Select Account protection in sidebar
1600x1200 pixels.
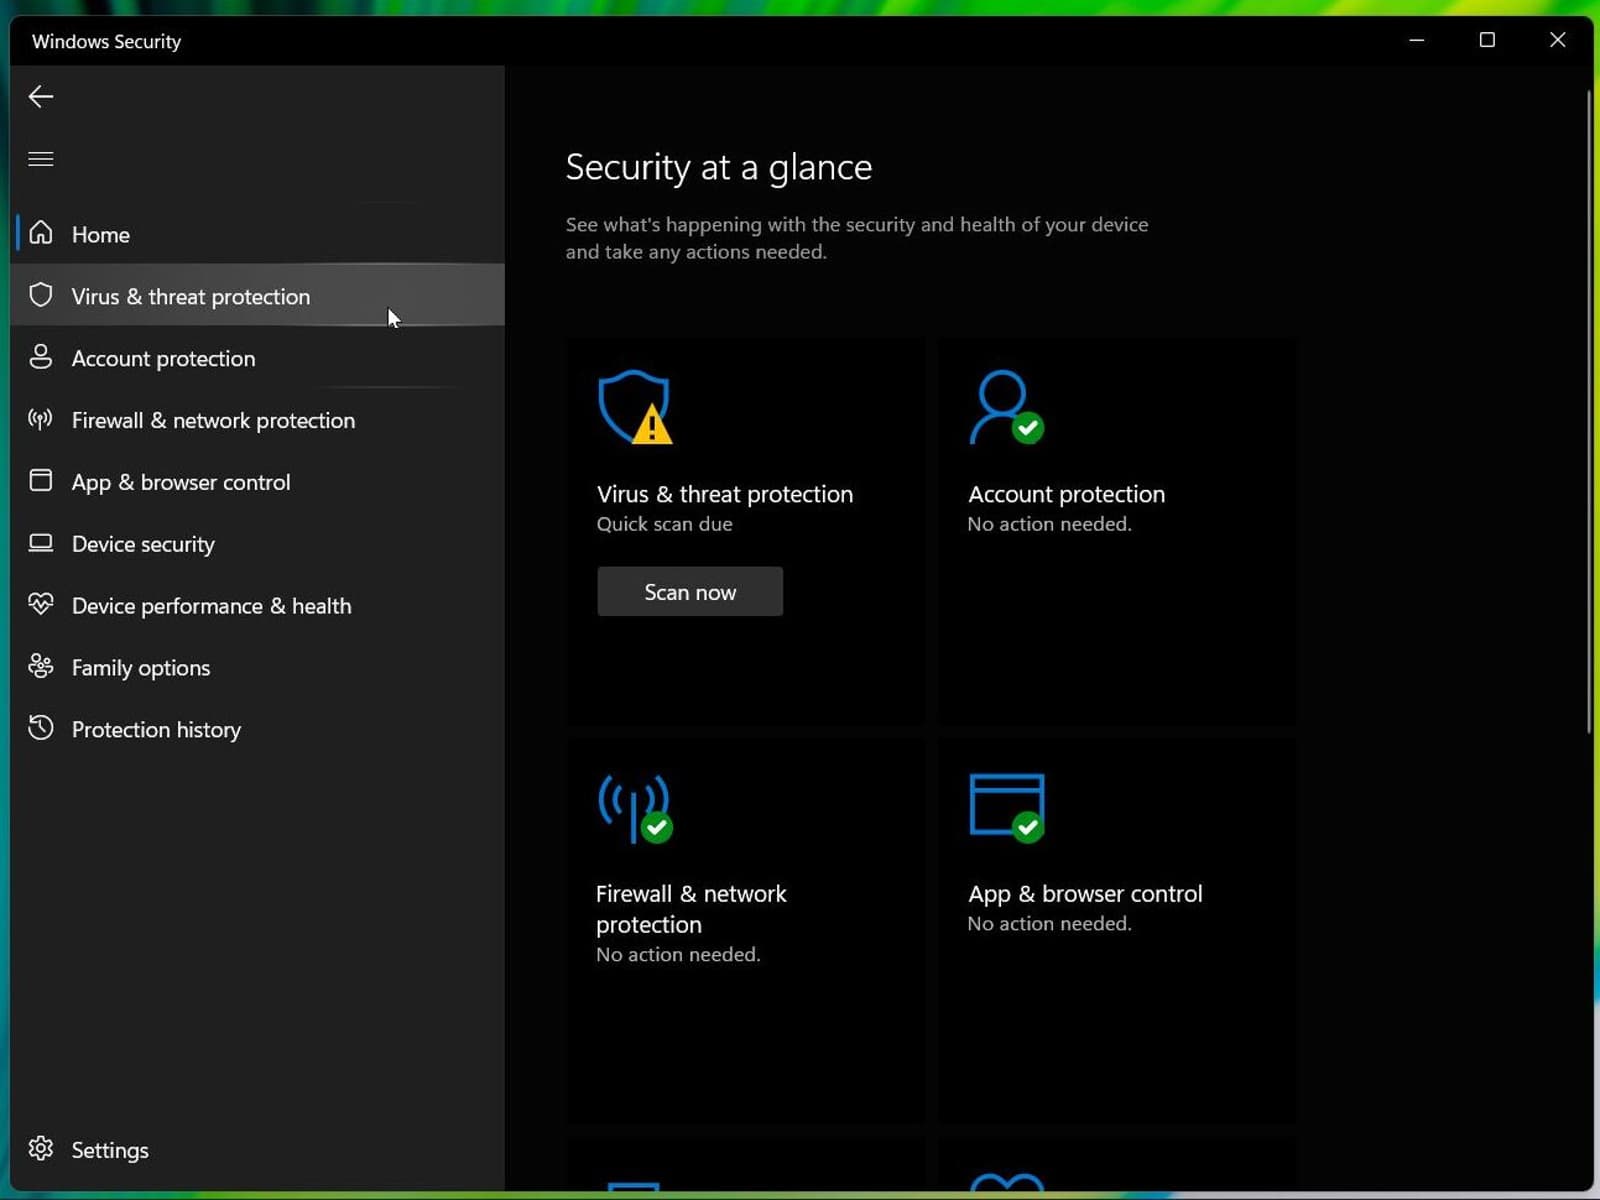pos(257,358)
